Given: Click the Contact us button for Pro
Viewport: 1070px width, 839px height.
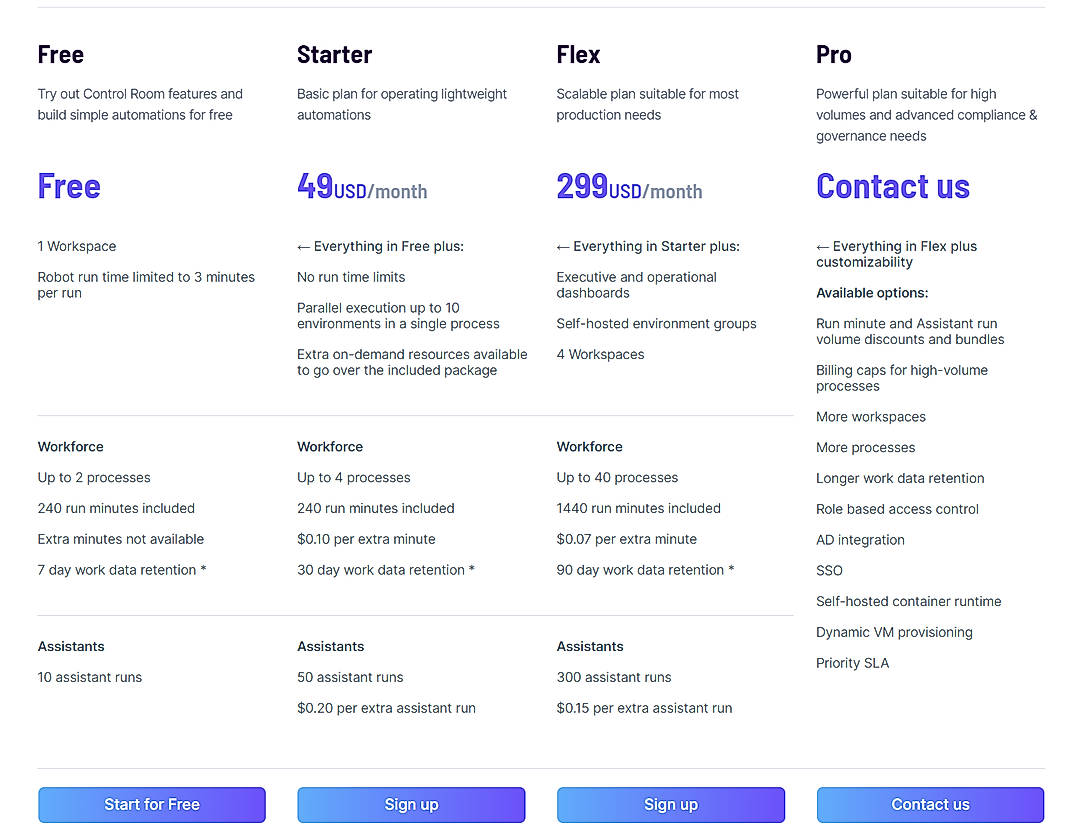Looking at the screenshot, I should pos(930,805).
